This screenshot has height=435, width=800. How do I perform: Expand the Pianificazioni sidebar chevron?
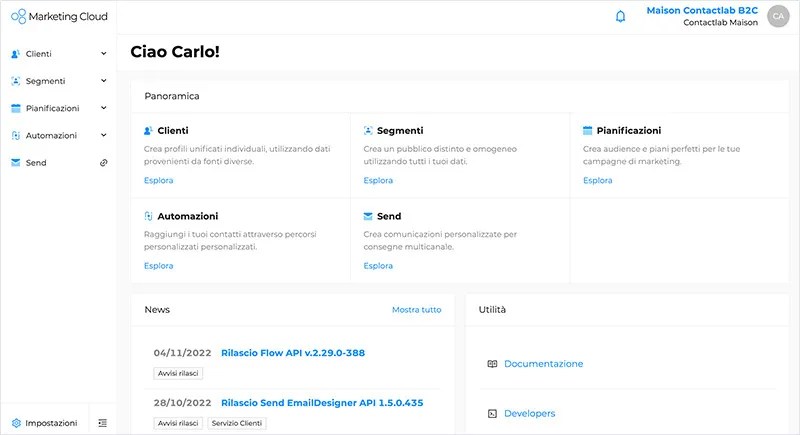coord(104,108)
